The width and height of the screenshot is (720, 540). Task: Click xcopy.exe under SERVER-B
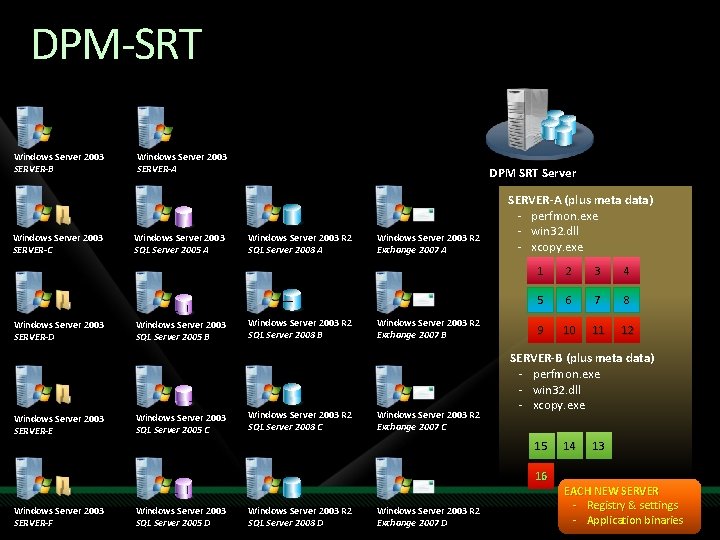click(x=559, y=405)
